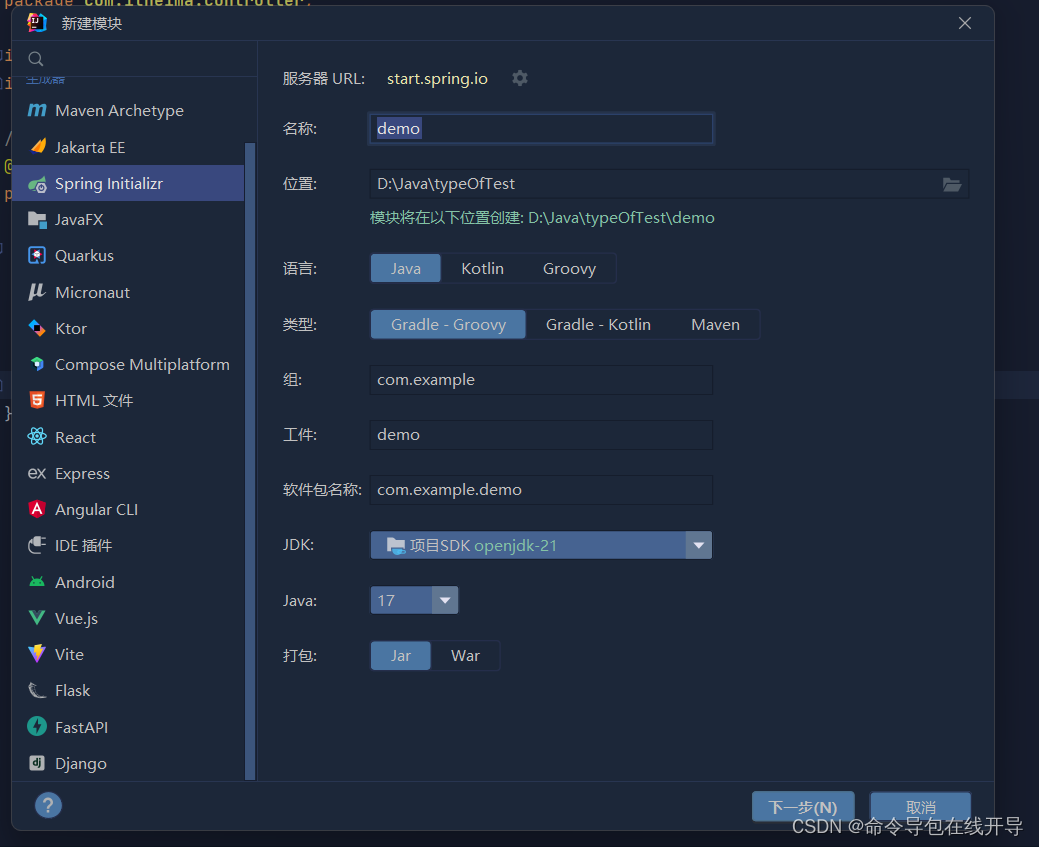Click the name input field
Screen dimensions: 1039x847
tap(541, 129)
